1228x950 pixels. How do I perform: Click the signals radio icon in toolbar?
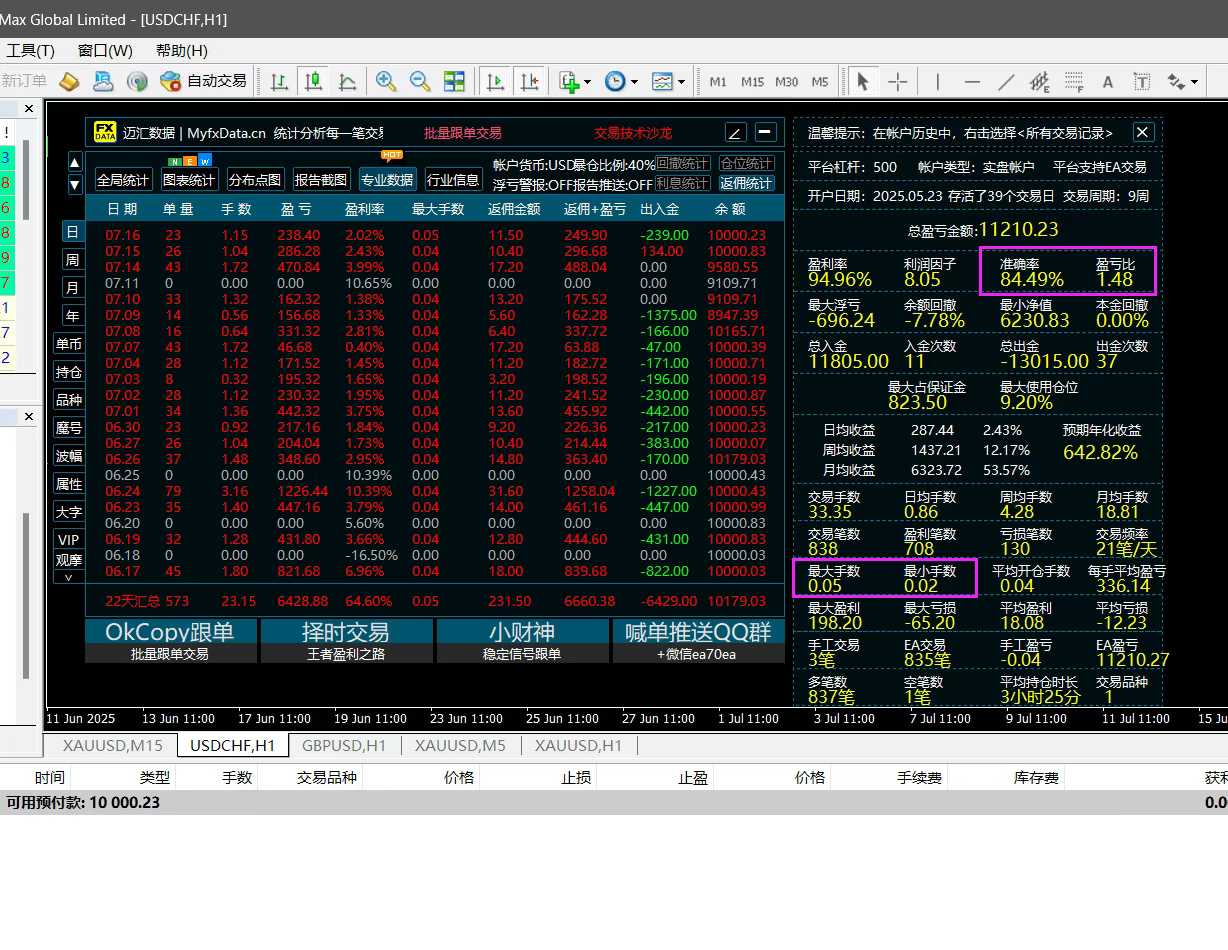click(x=138, y=81)
